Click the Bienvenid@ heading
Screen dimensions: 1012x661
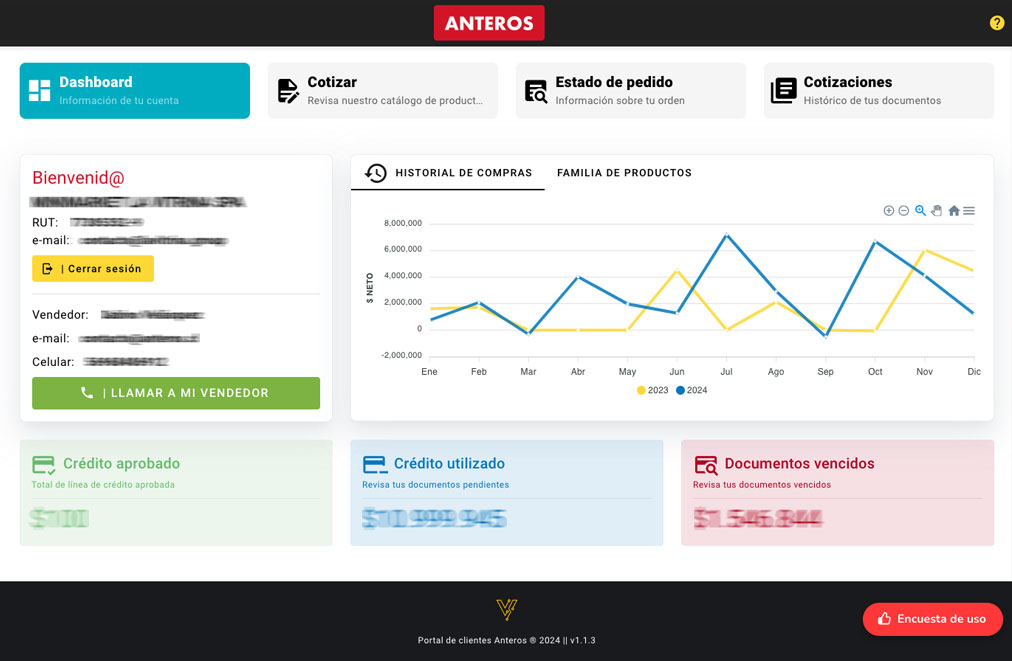[78, 178]
